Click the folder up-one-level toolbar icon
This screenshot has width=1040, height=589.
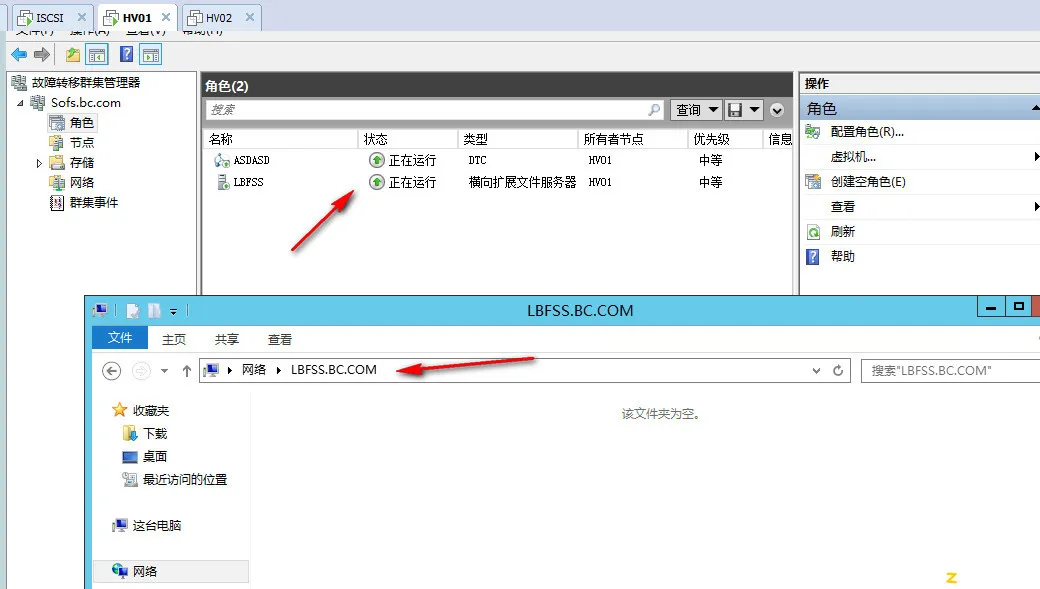72,54
